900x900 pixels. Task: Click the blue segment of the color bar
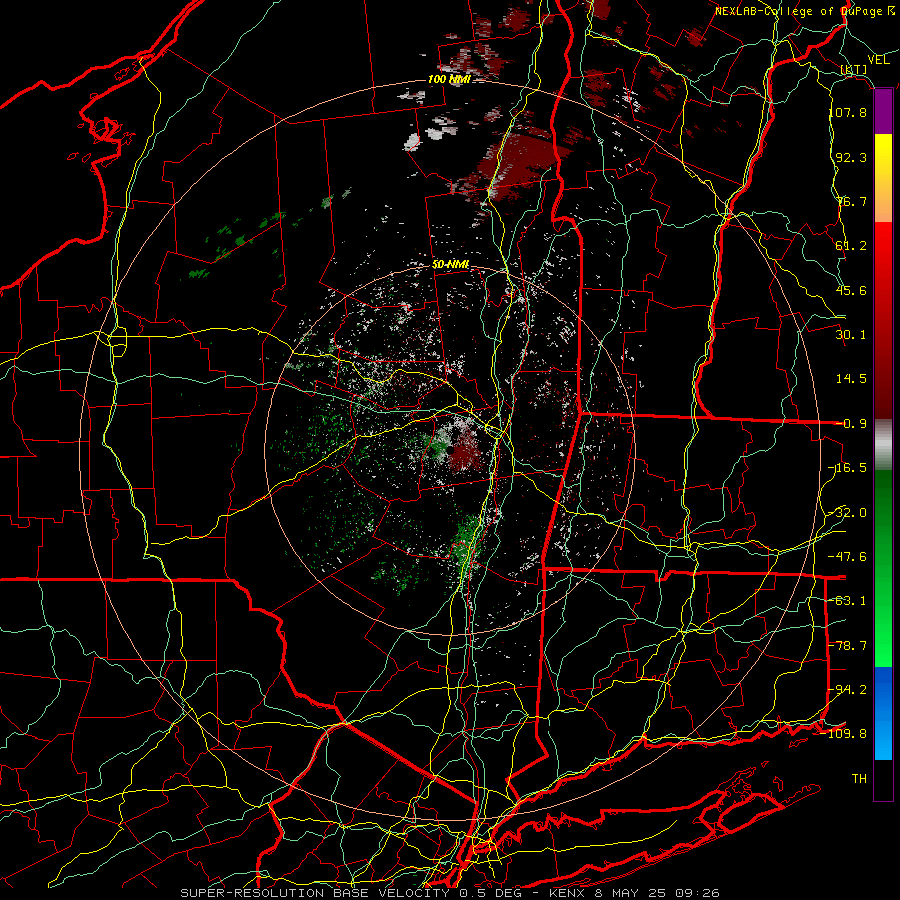(x=883, y=713)
